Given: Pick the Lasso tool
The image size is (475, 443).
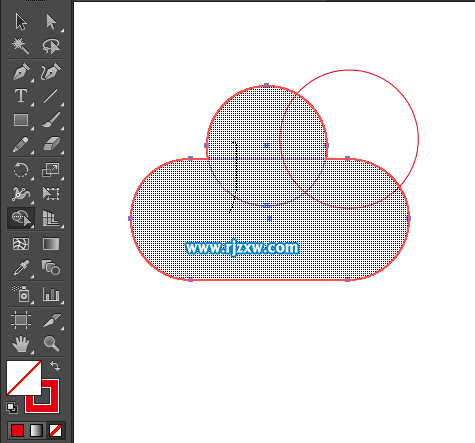Looking at the screenshot, I should click(51, 46).
